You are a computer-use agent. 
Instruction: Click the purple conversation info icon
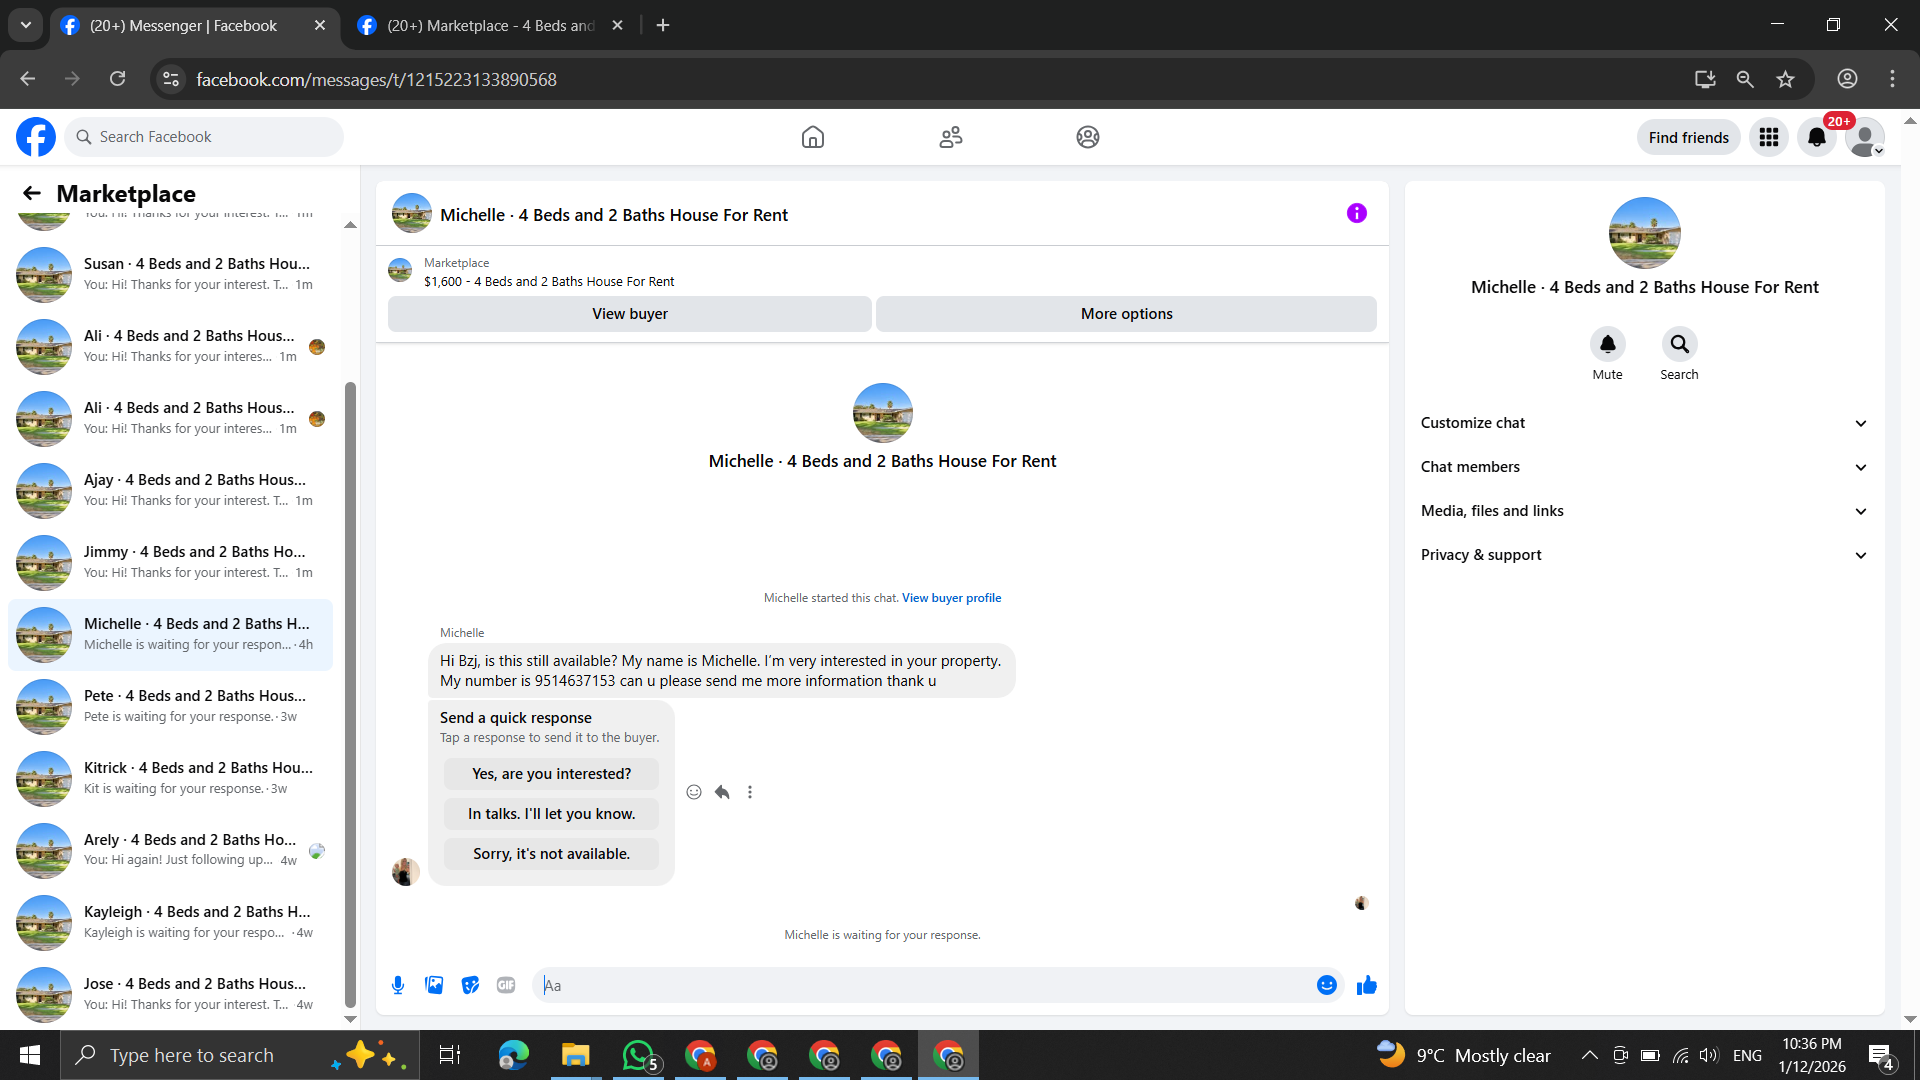tap(1356, 213)
